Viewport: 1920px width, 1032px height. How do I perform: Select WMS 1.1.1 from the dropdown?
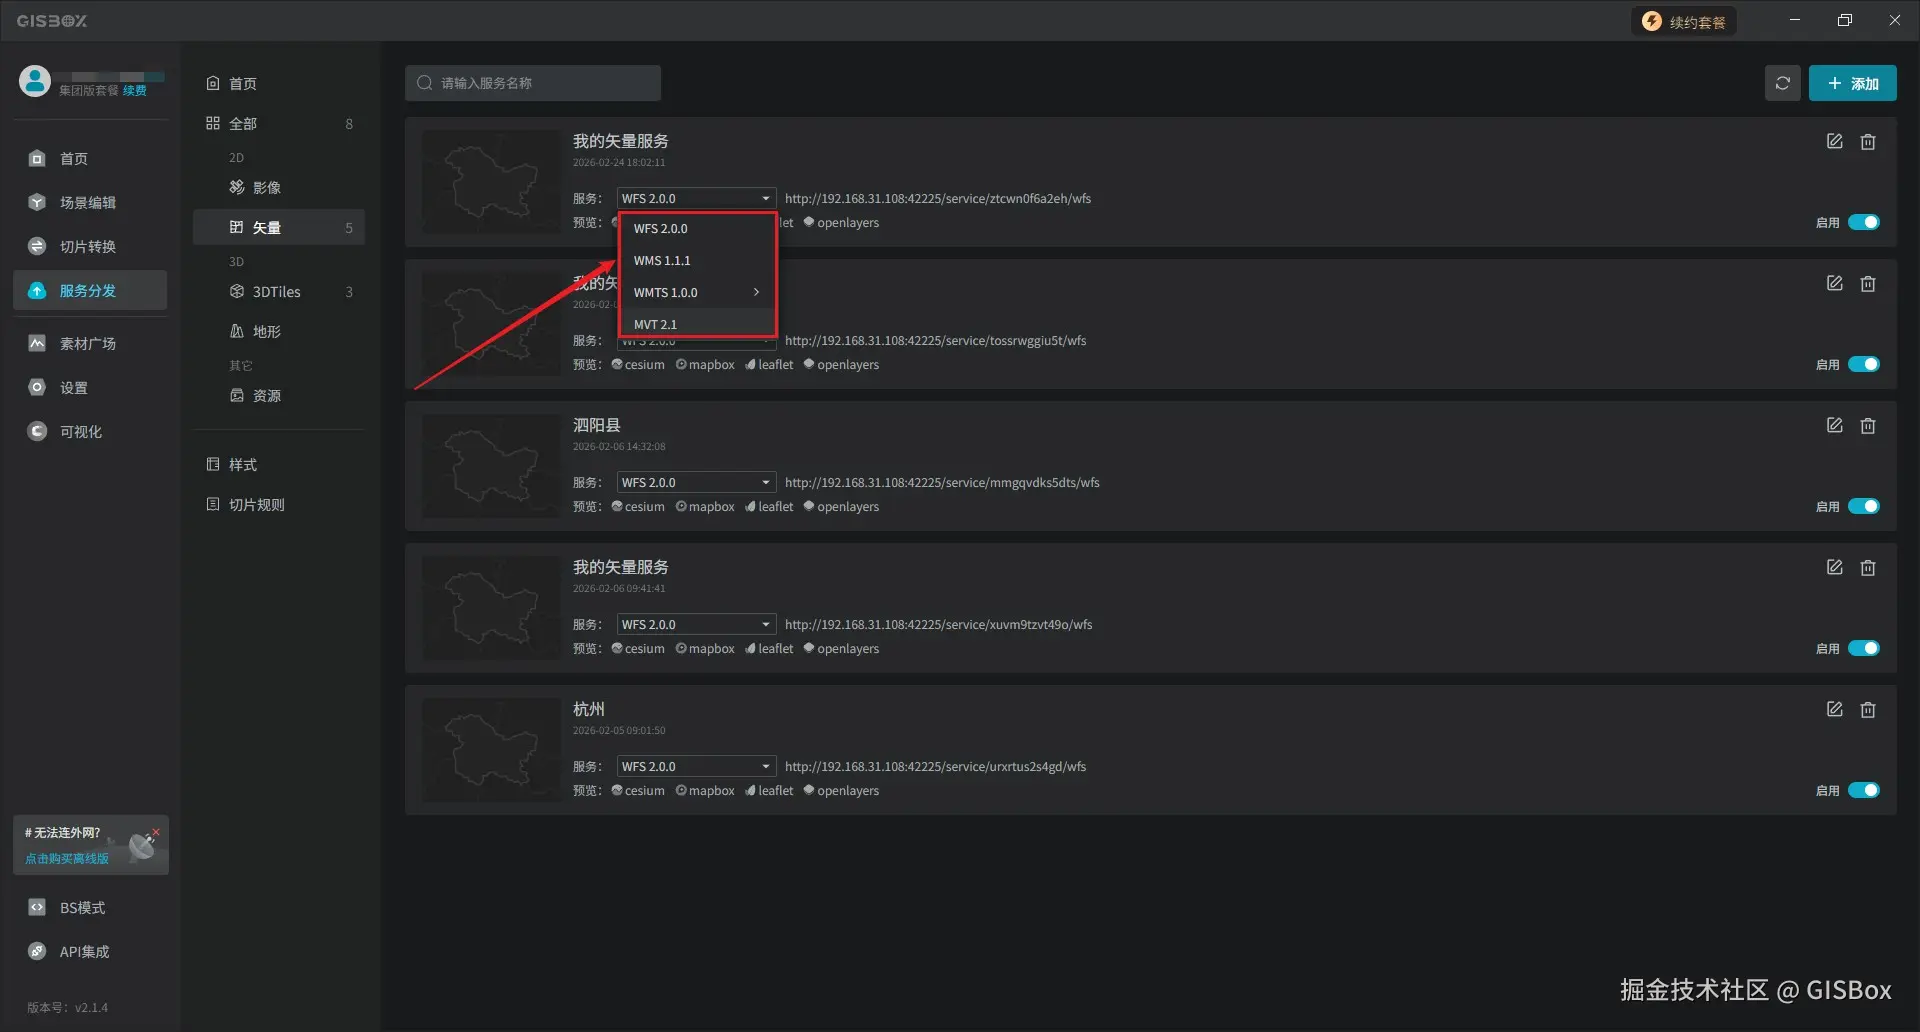662,260
